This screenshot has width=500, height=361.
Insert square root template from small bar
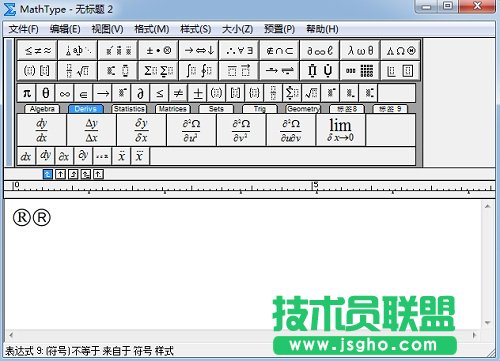pos(311,93)
